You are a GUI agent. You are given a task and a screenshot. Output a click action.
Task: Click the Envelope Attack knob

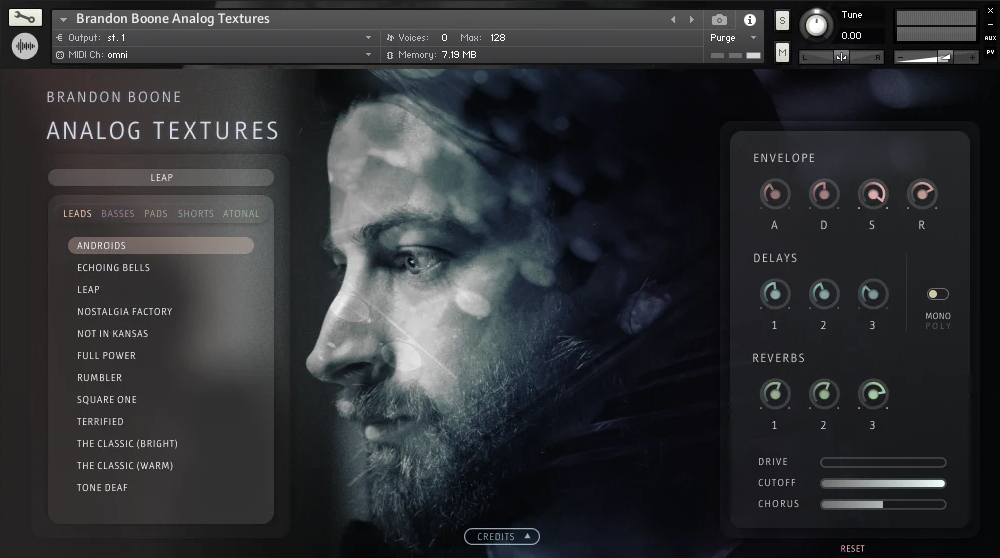tap(775, 194)
